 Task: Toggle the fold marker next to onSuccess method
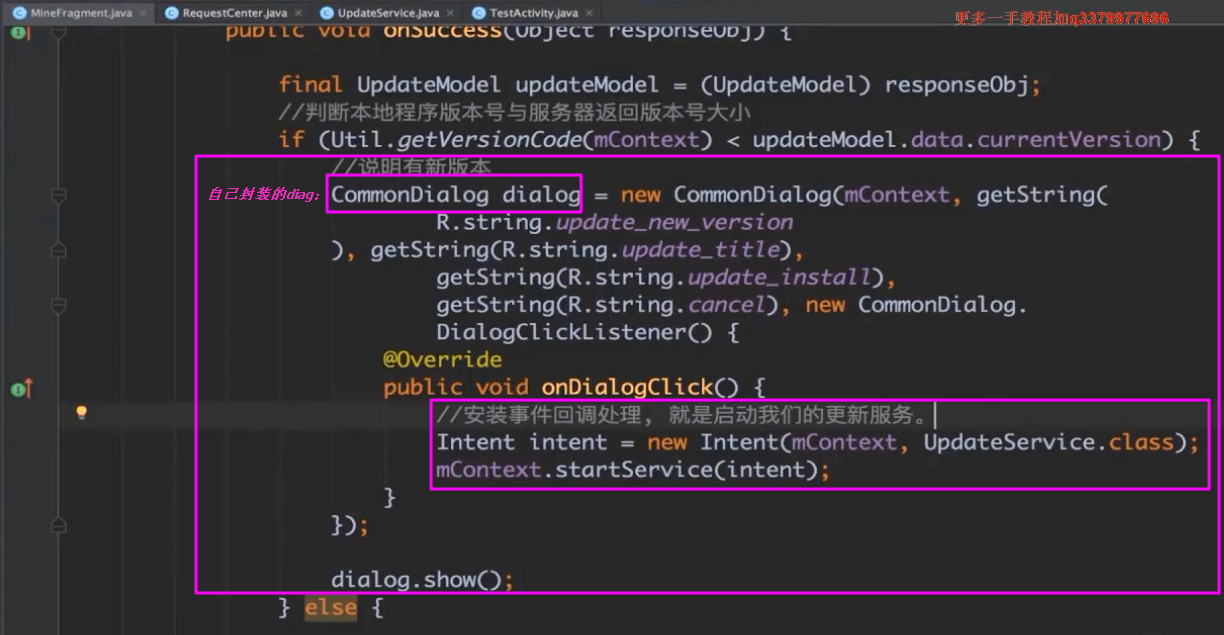(x=59, y=32)
